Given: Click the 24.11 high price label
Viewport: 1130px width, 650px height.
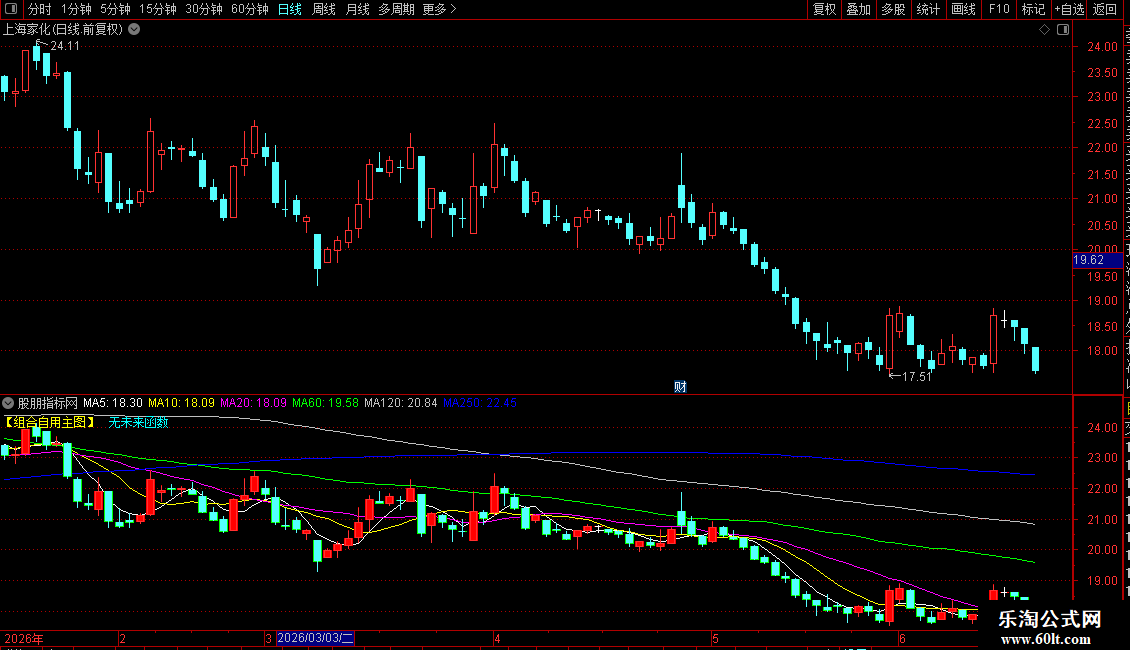Looking at the screenshot, I should tap(65, 46).
